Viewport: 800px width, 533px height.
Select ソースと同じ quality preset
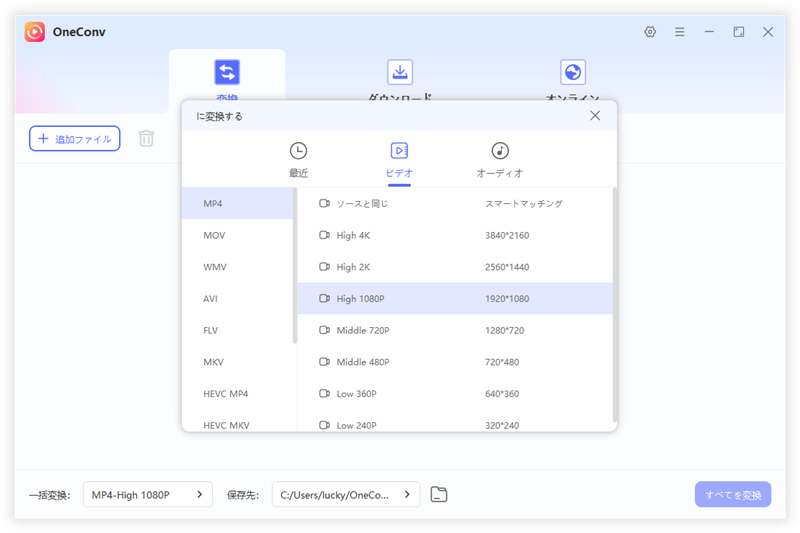pos(455,204)
